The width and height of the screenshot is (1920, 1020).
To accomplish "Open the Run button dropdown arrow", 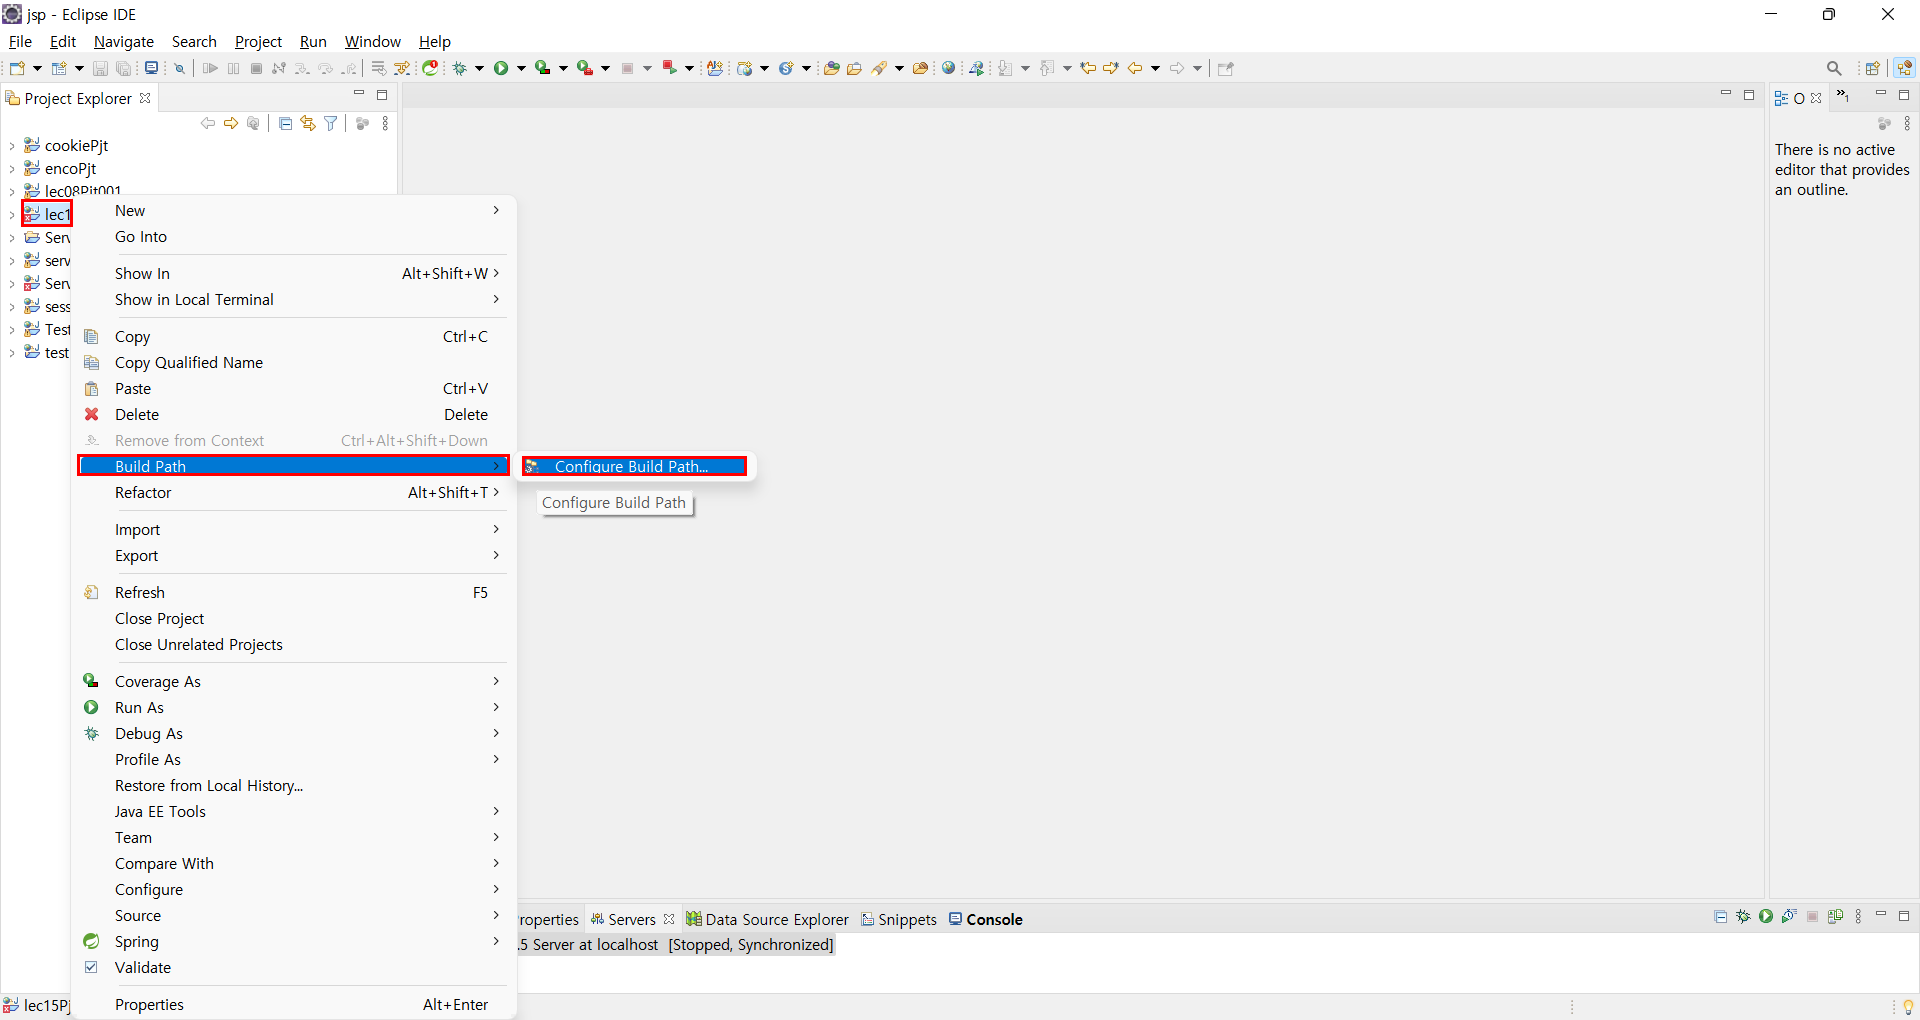I will [x=522, y=68].
